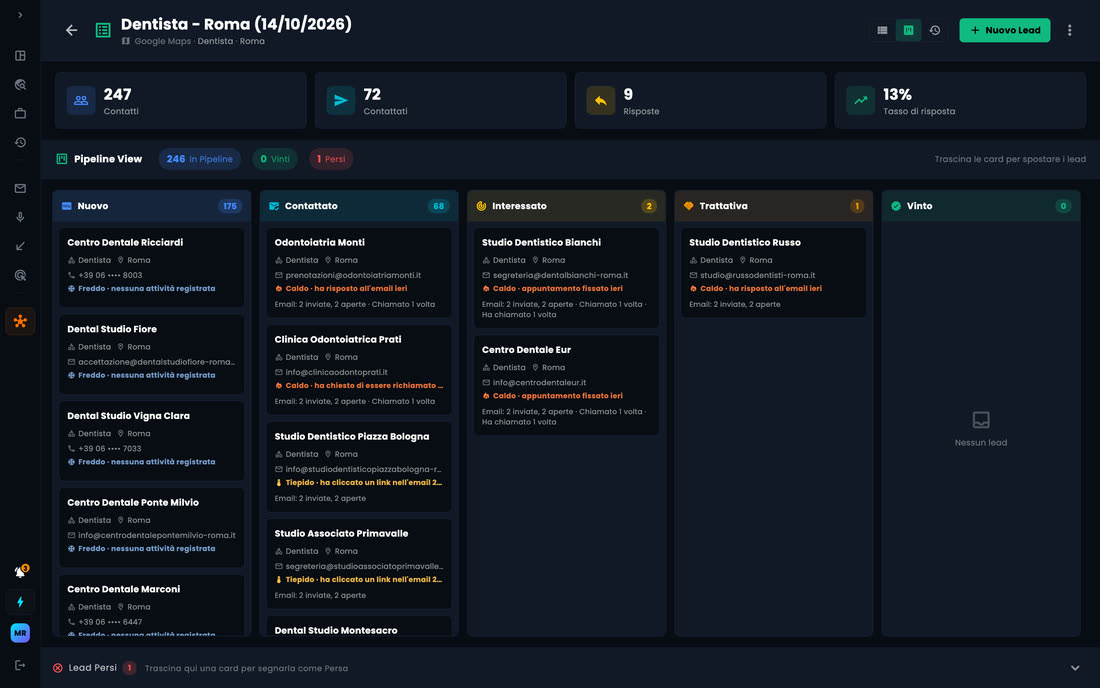Click email info@clinicaodontoprati.it

(336, 372)
